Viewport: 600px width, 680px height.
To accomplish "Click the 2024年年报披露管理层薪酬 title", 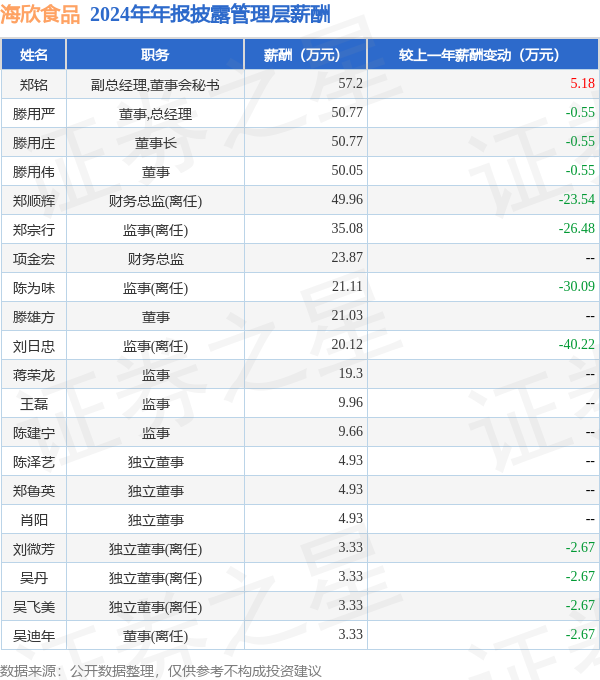I will click(x=210, y=14).
